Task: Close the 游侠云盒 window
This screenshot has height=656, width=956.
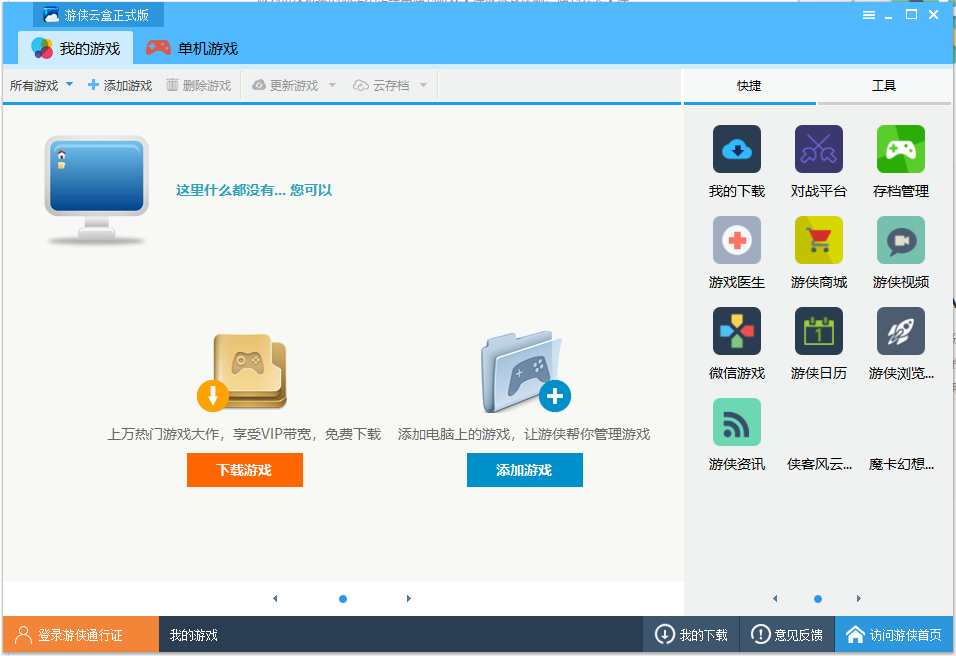Action: click(x=933, y=15)
